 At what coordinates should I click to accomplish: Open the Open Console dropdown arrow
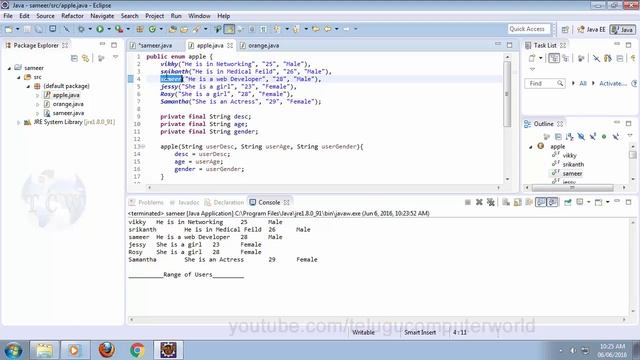point(607,202)
